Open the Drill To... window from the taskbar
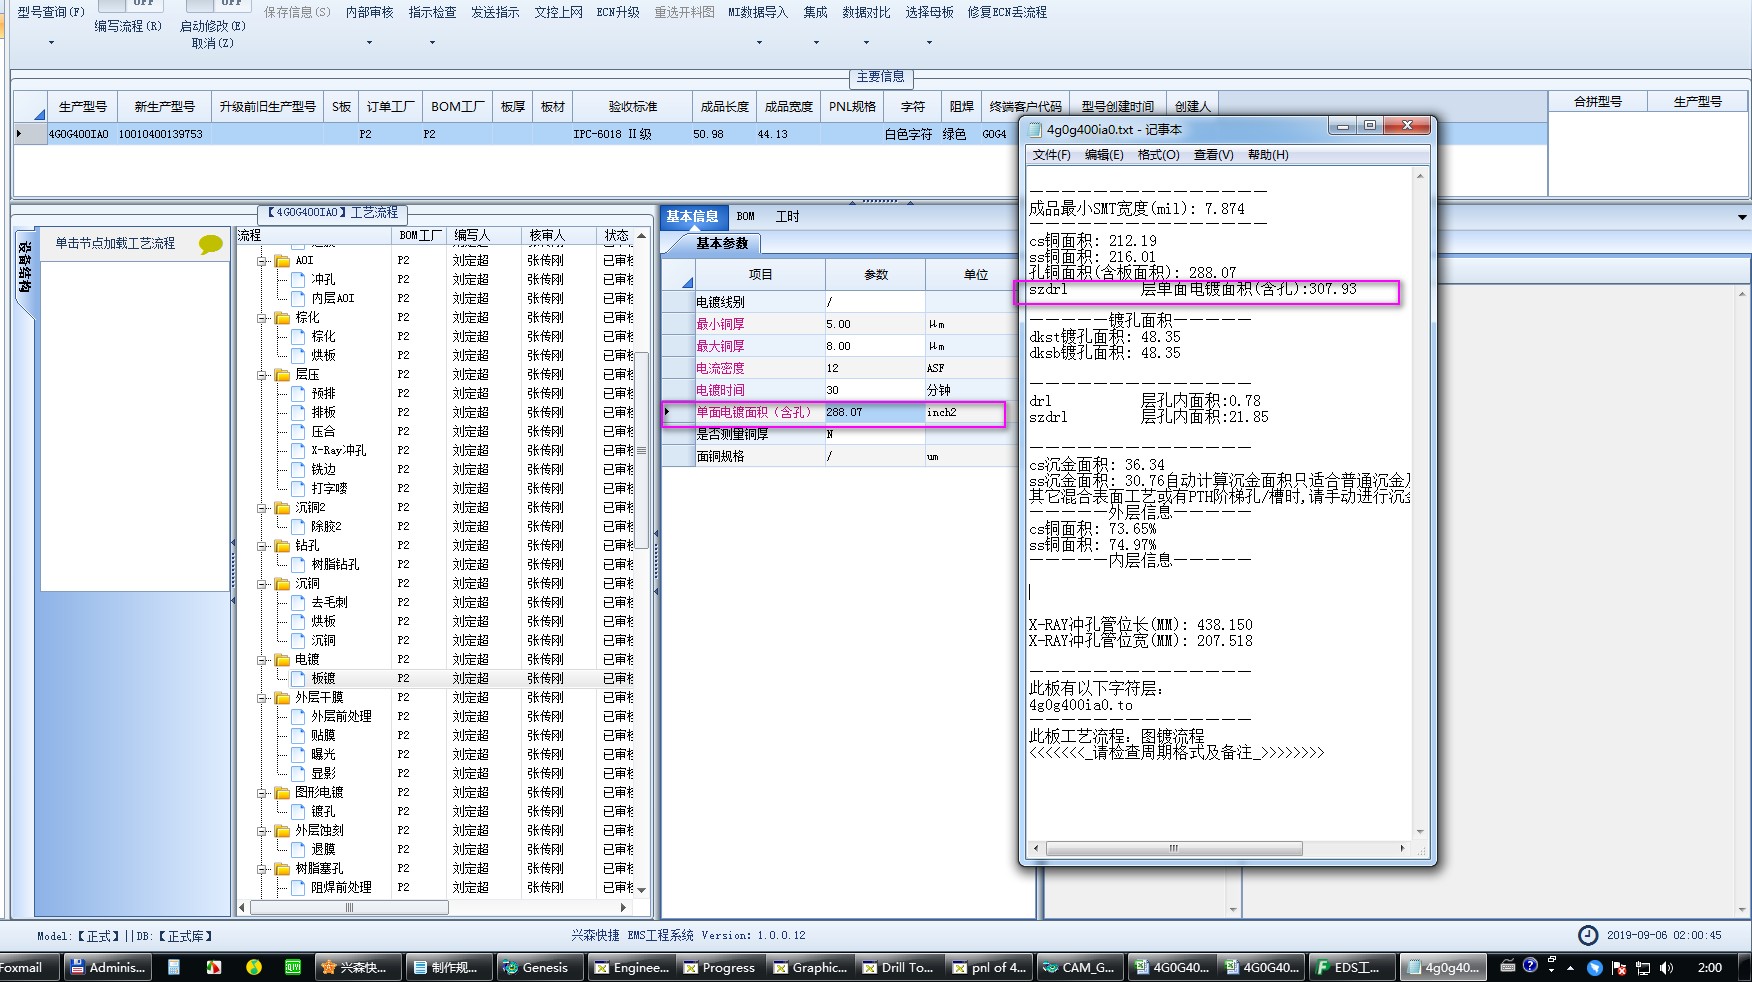The width and height of the screenshot is (1752, 982). [900, 967]
